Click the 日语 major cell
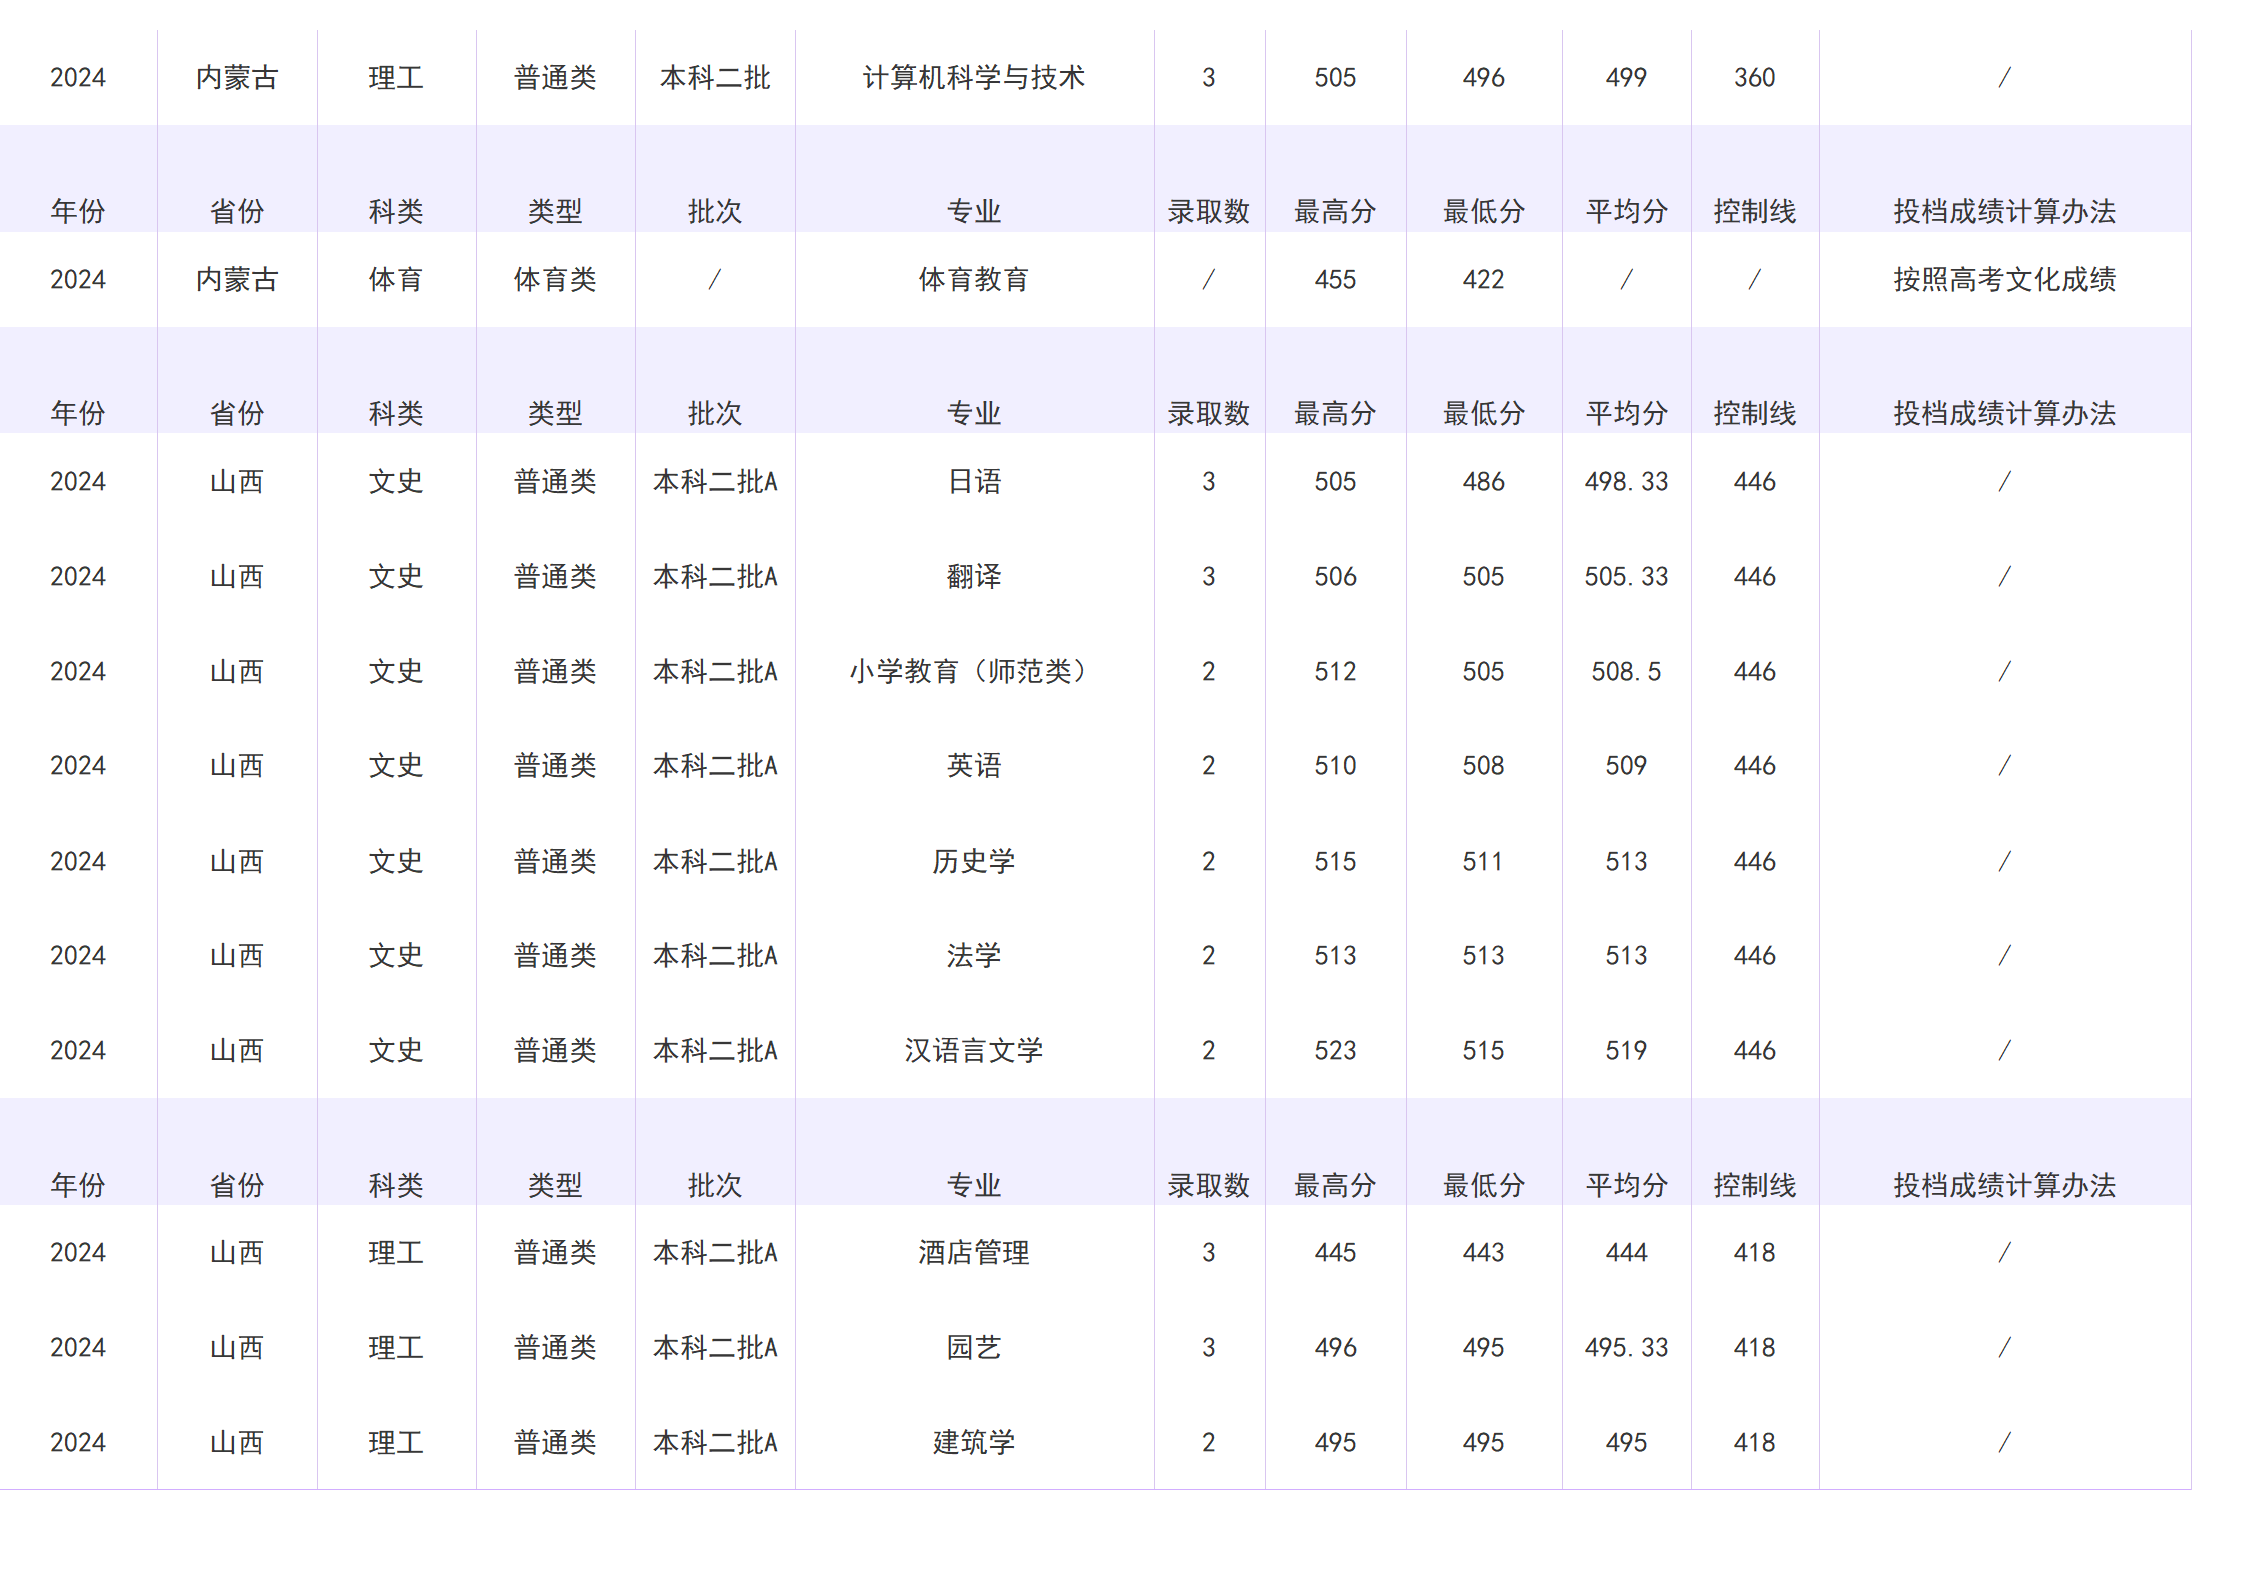This screenshot has height=1587, width=2245. [974, 482]
